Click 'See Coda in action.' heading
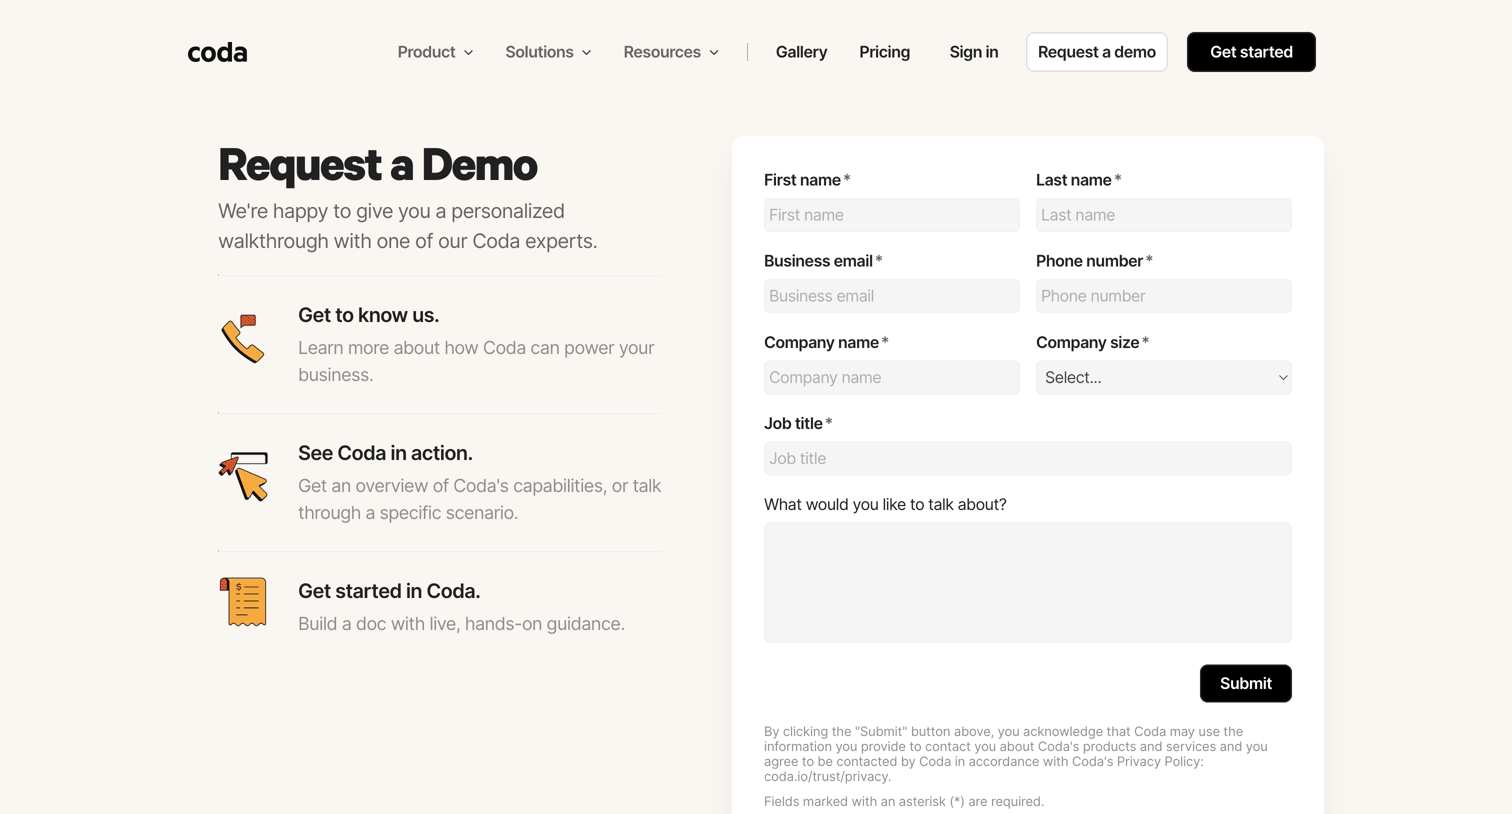Image resolution: width=1512 pixels, height=814 pixels. (x=385, y=453)
